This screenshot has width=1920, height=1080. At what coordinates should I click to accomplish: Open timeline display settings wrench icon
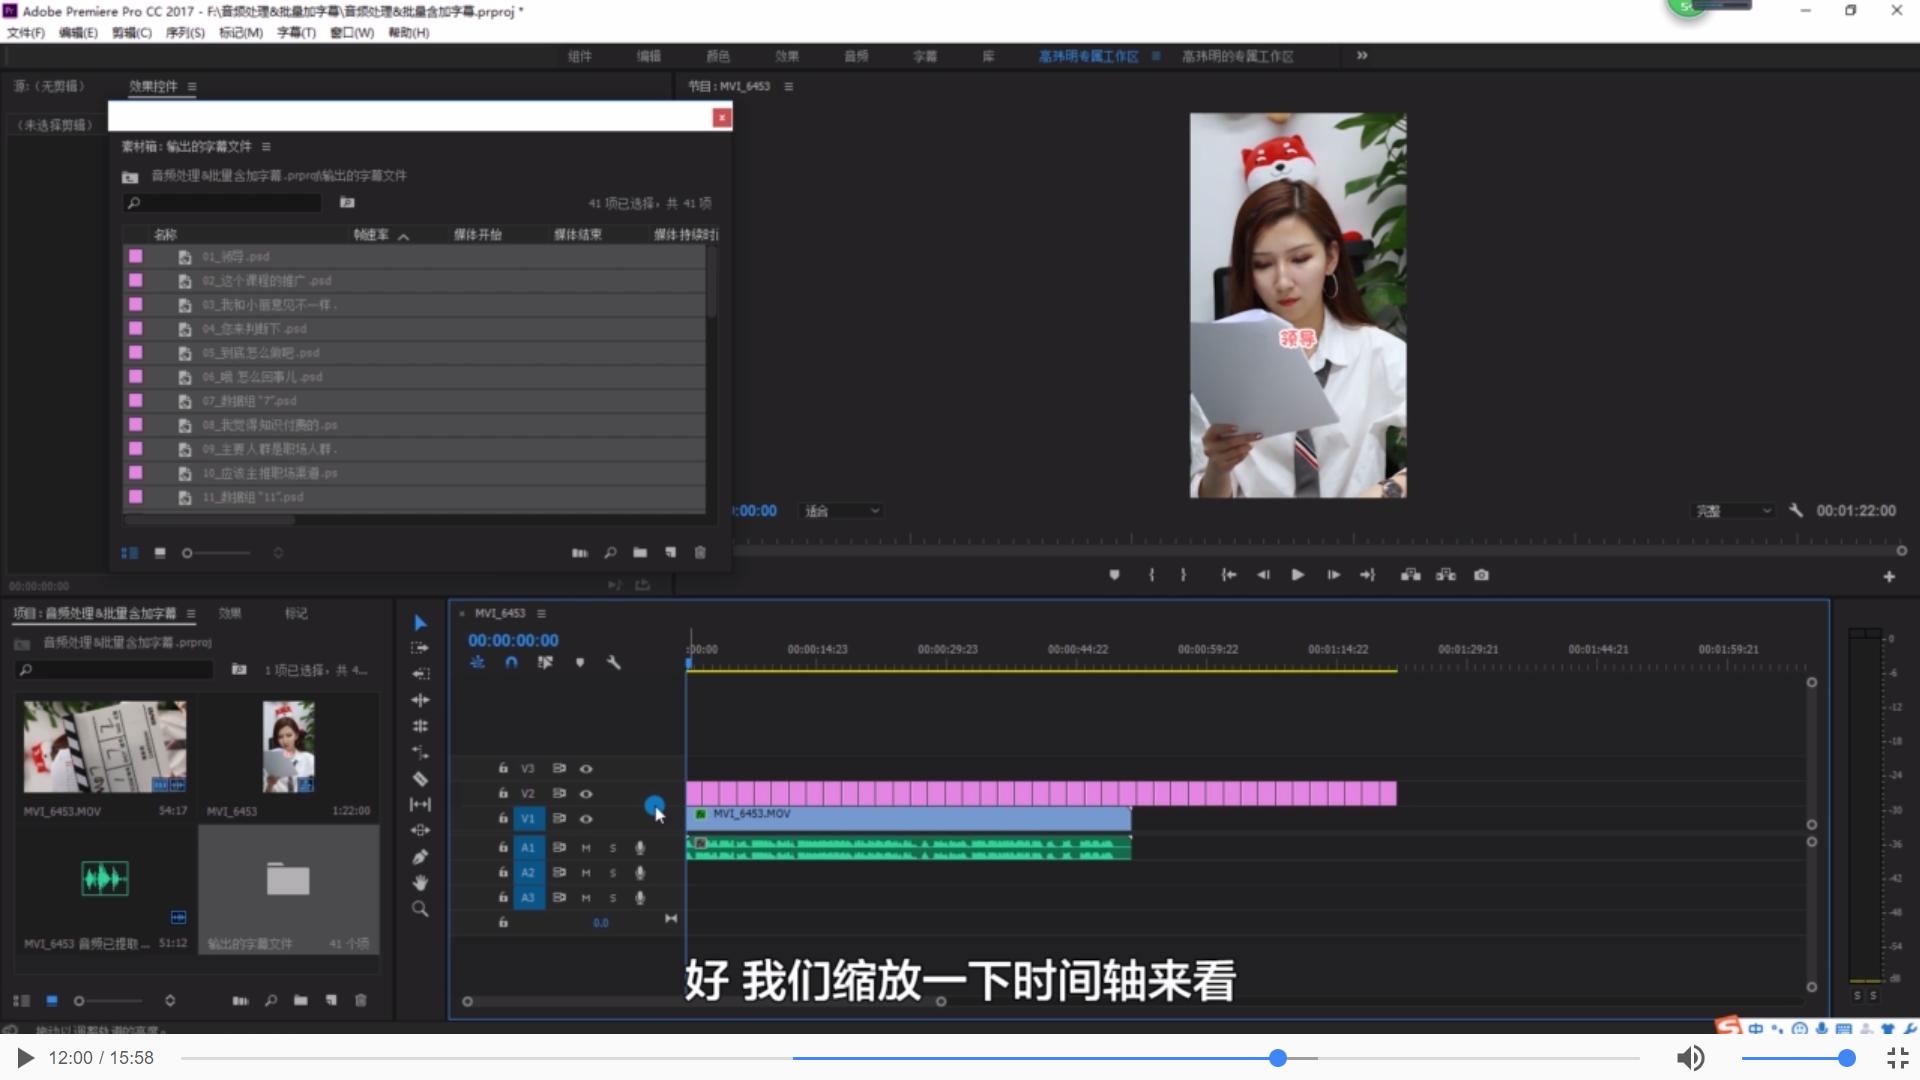(613, 662)
